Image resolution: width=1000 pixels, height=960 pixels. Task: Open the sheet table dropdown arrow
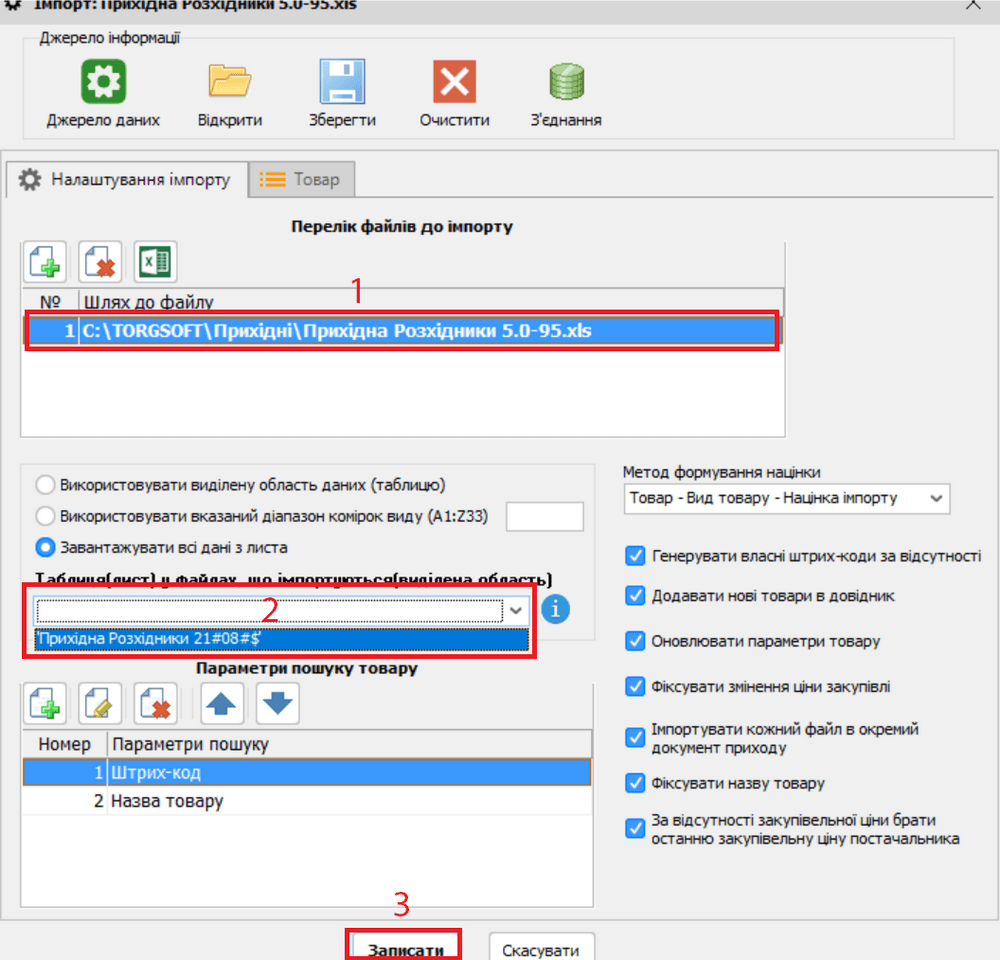coord(516,610)
